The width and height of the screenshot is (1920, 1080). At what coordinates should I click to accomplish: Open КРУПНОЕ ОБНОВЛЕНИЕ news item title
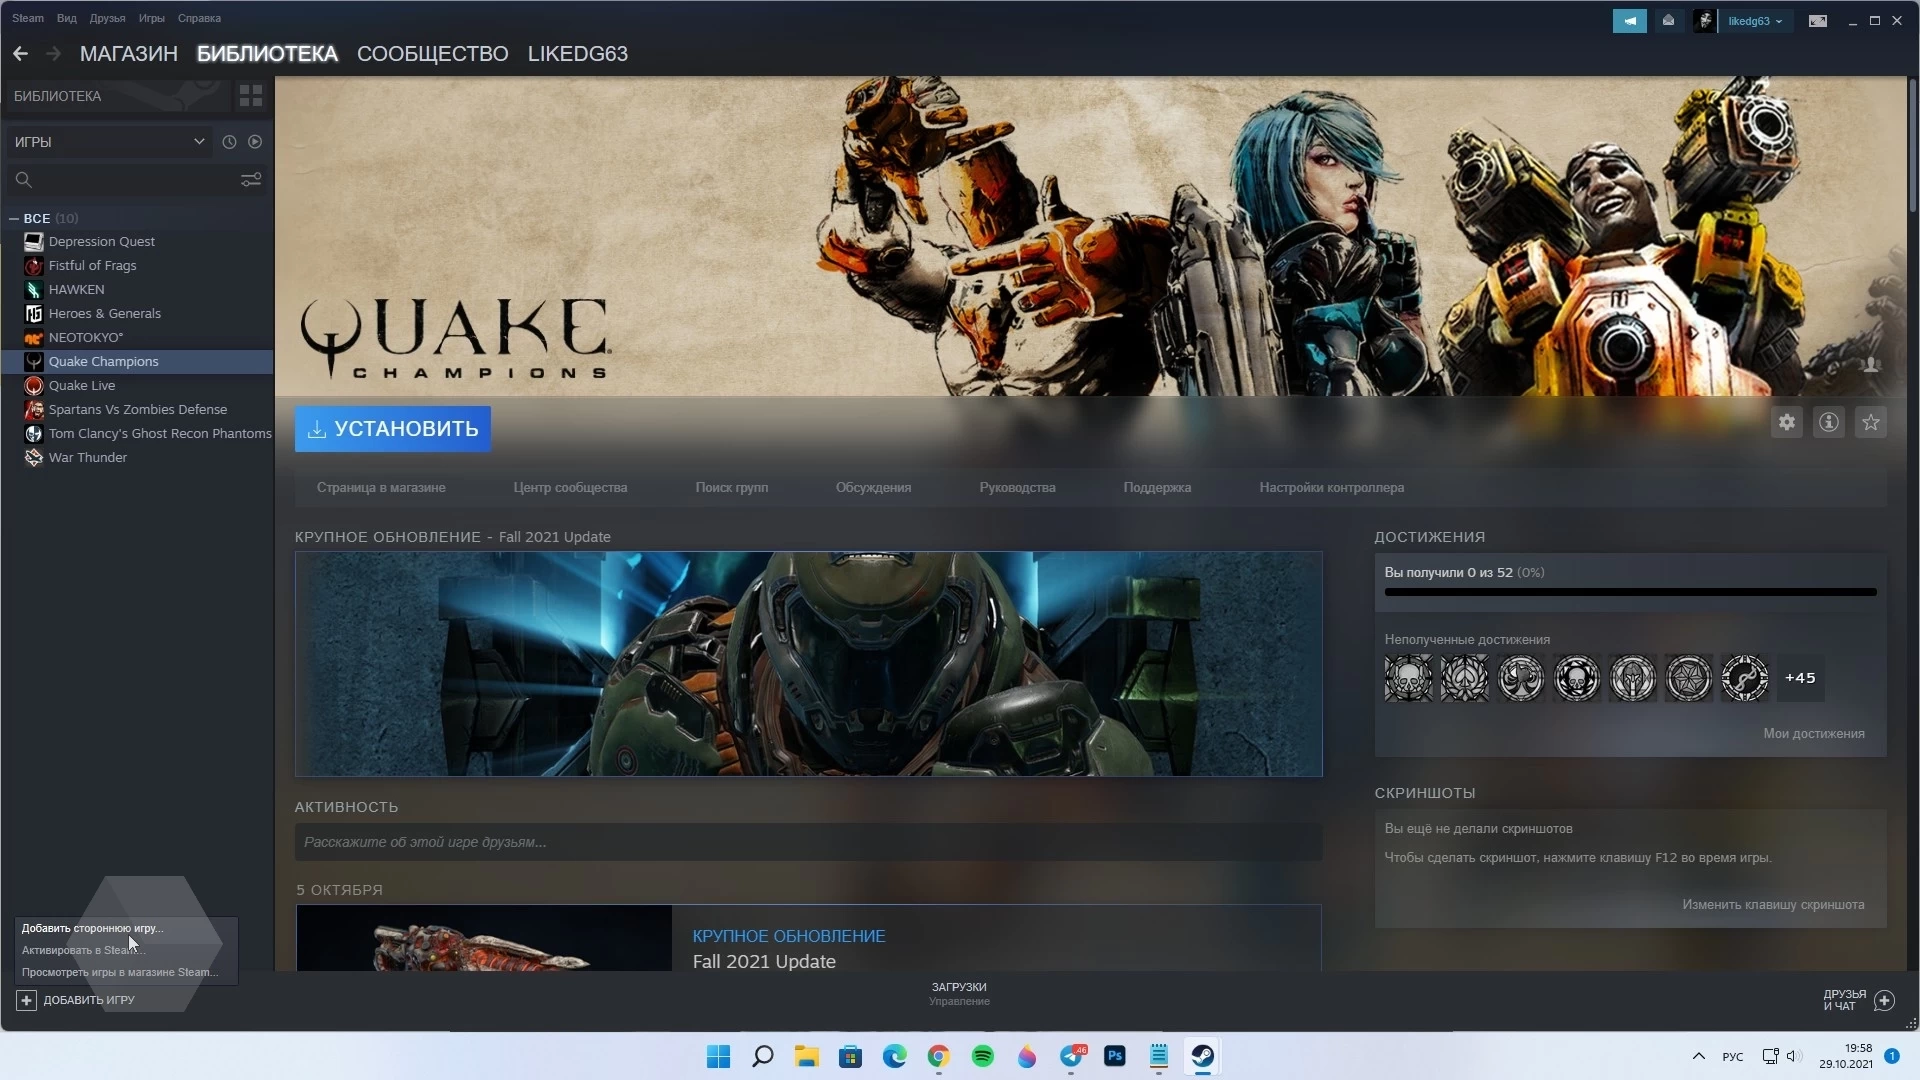(x=789, y=937)
